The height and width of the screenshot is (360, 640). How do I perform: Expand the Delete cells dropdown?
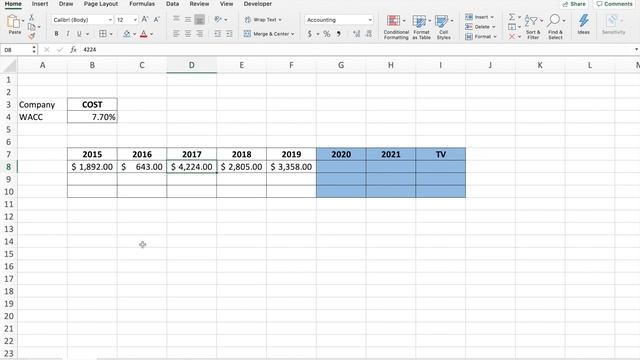[494, 27]
